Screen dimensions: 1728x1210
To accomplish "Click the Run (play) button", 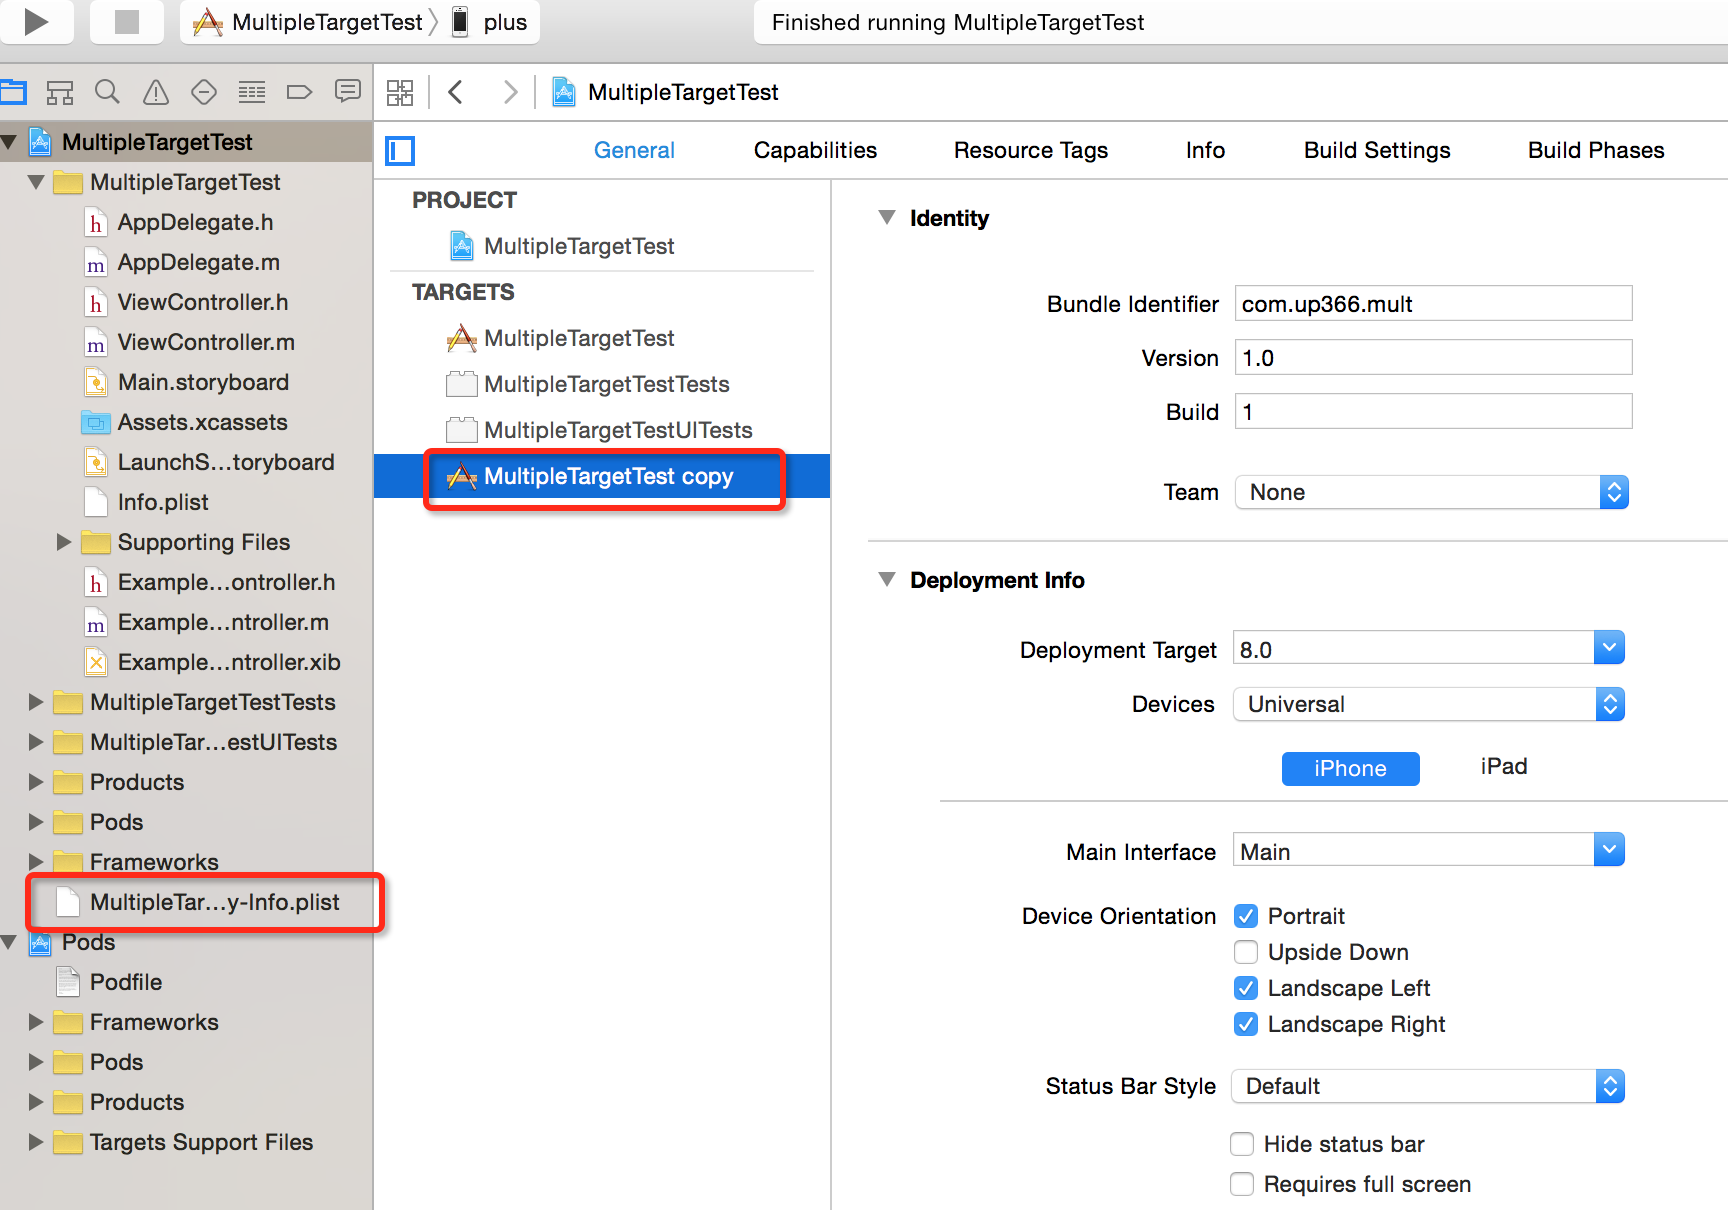I will point(36,21).
